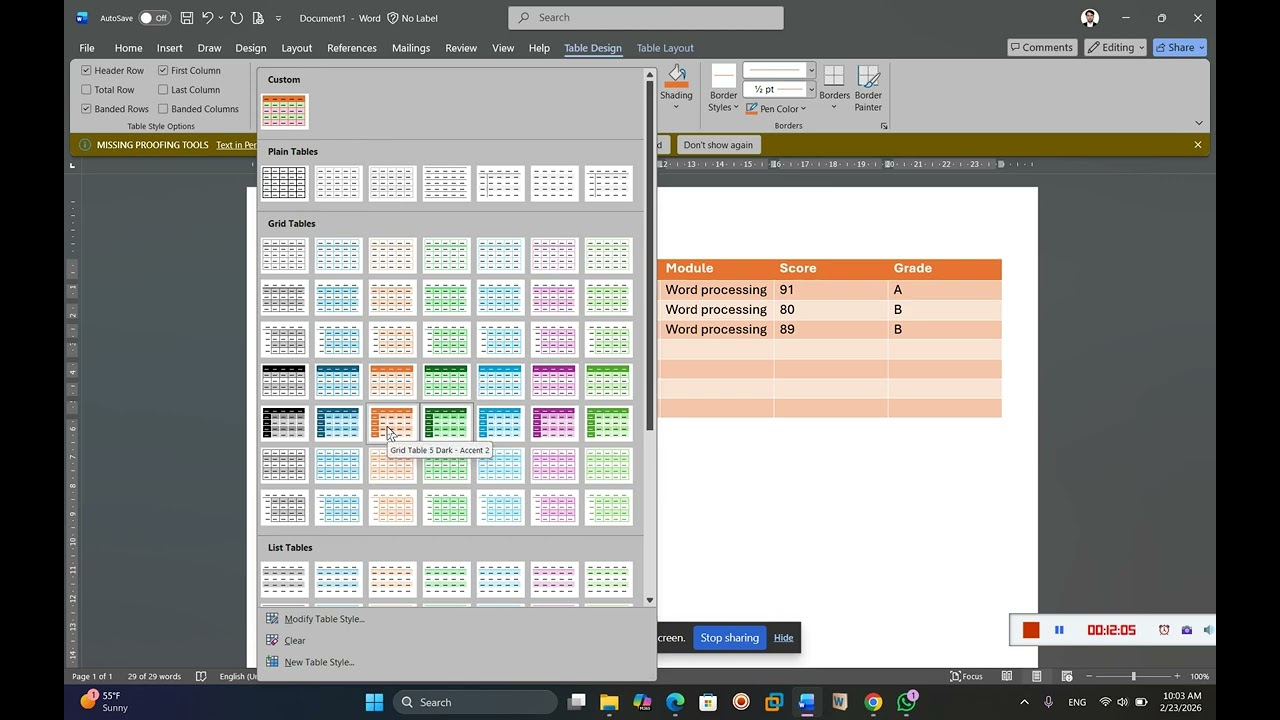This screenshot has width=1280, height=720.
Task: Dismiss the Missing Proofing Tools bar
Action: click(1198, 145)
